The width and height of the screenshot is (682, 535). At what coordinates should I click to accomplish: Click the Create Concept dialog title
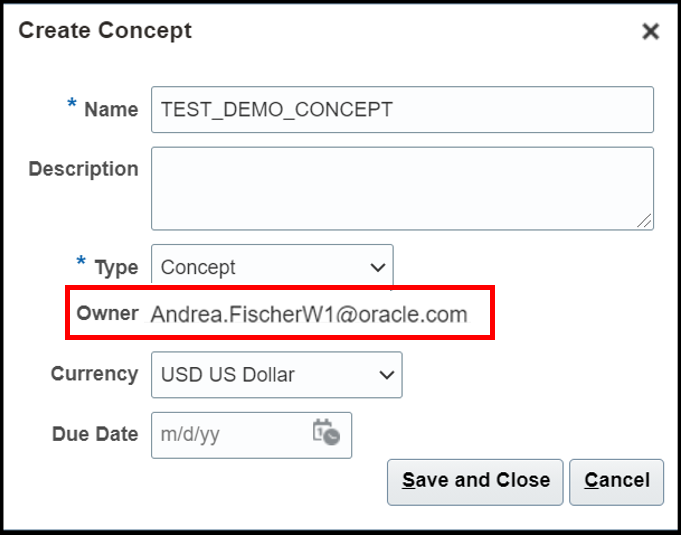[x=105, y=31]
